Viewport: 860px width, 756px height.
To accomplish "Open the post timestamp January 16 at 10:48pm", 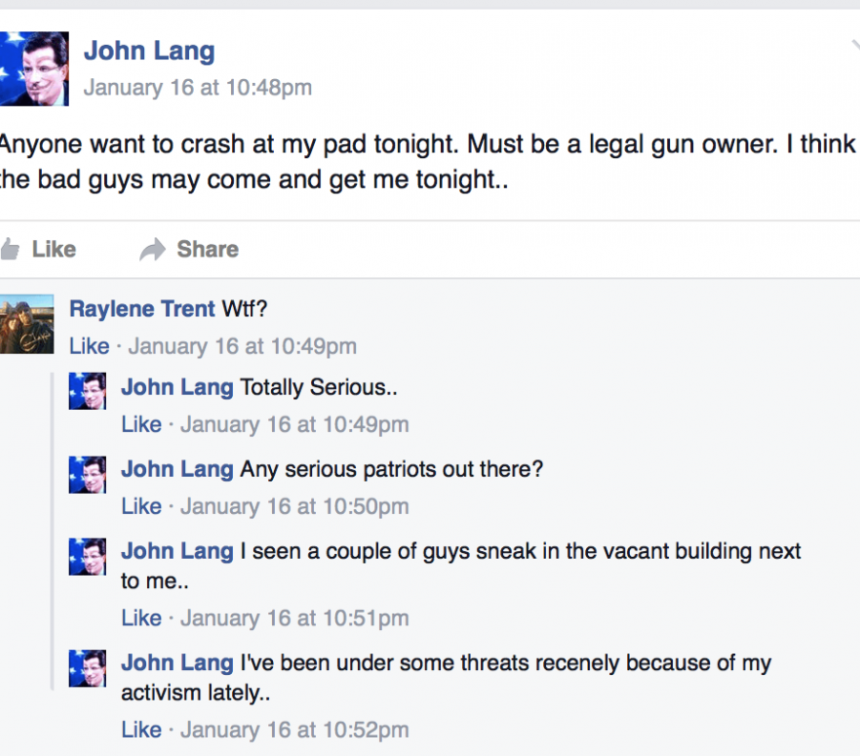I will point(198,87).
